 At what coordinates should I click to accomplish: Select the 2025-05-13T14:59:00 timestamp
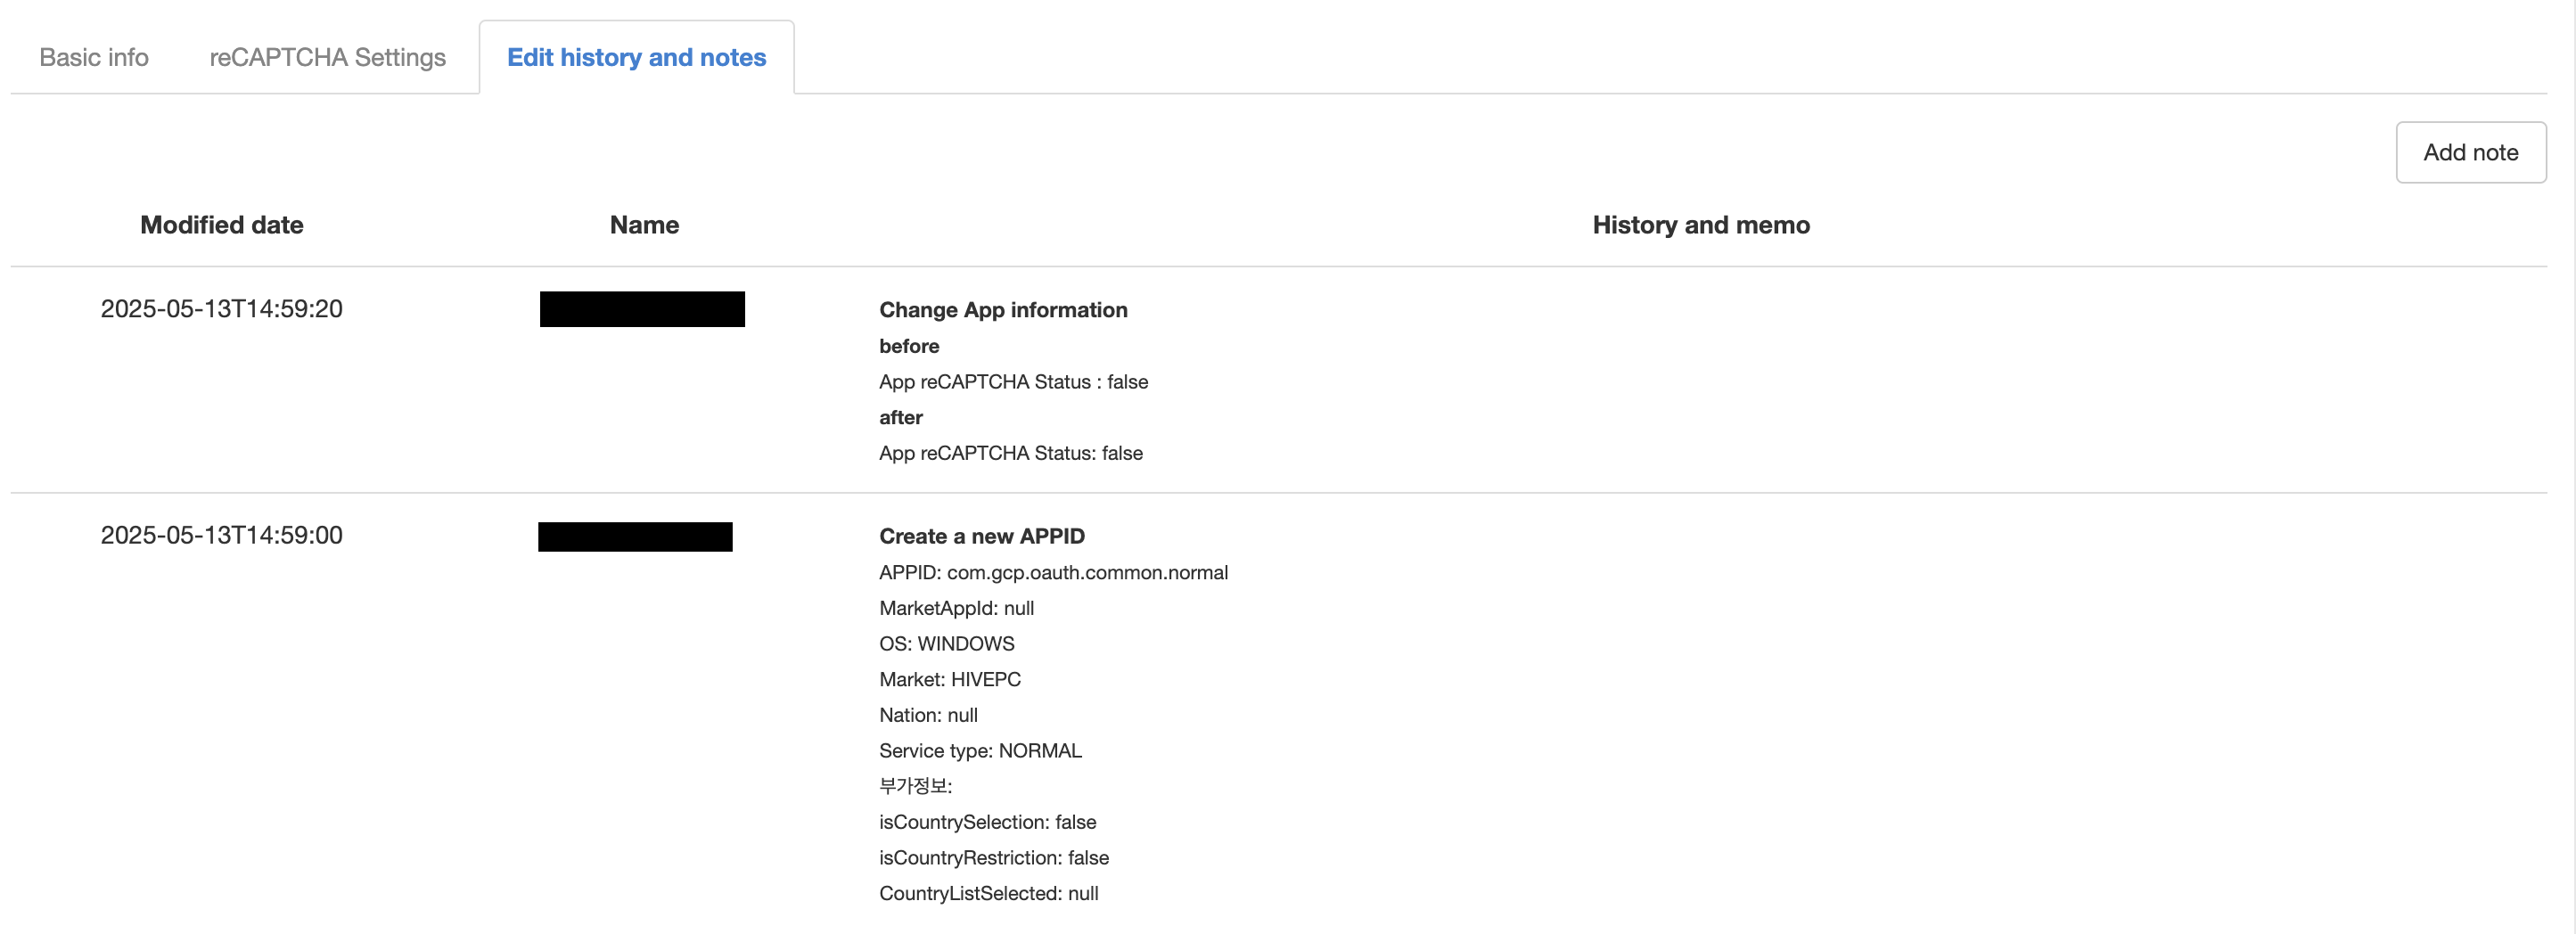tap(221, 535)
